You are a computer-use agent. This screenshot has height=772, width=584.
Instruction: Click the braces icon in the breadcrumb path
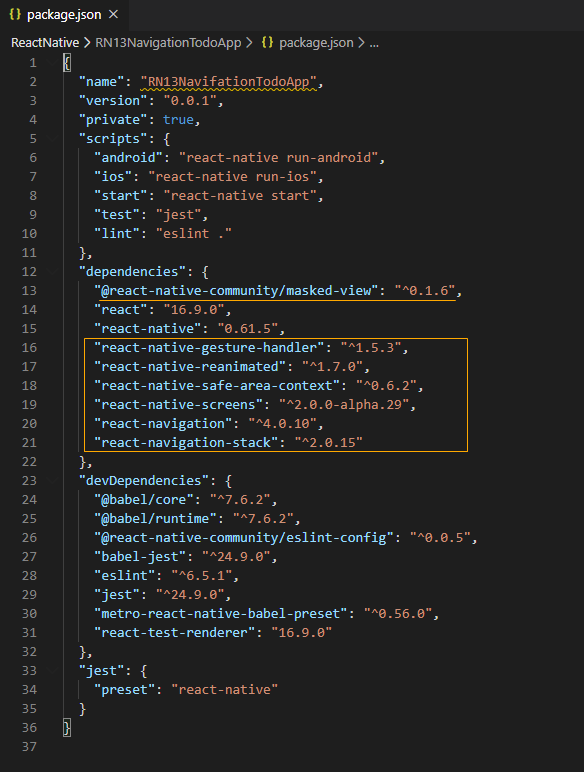tap(267, 43)
